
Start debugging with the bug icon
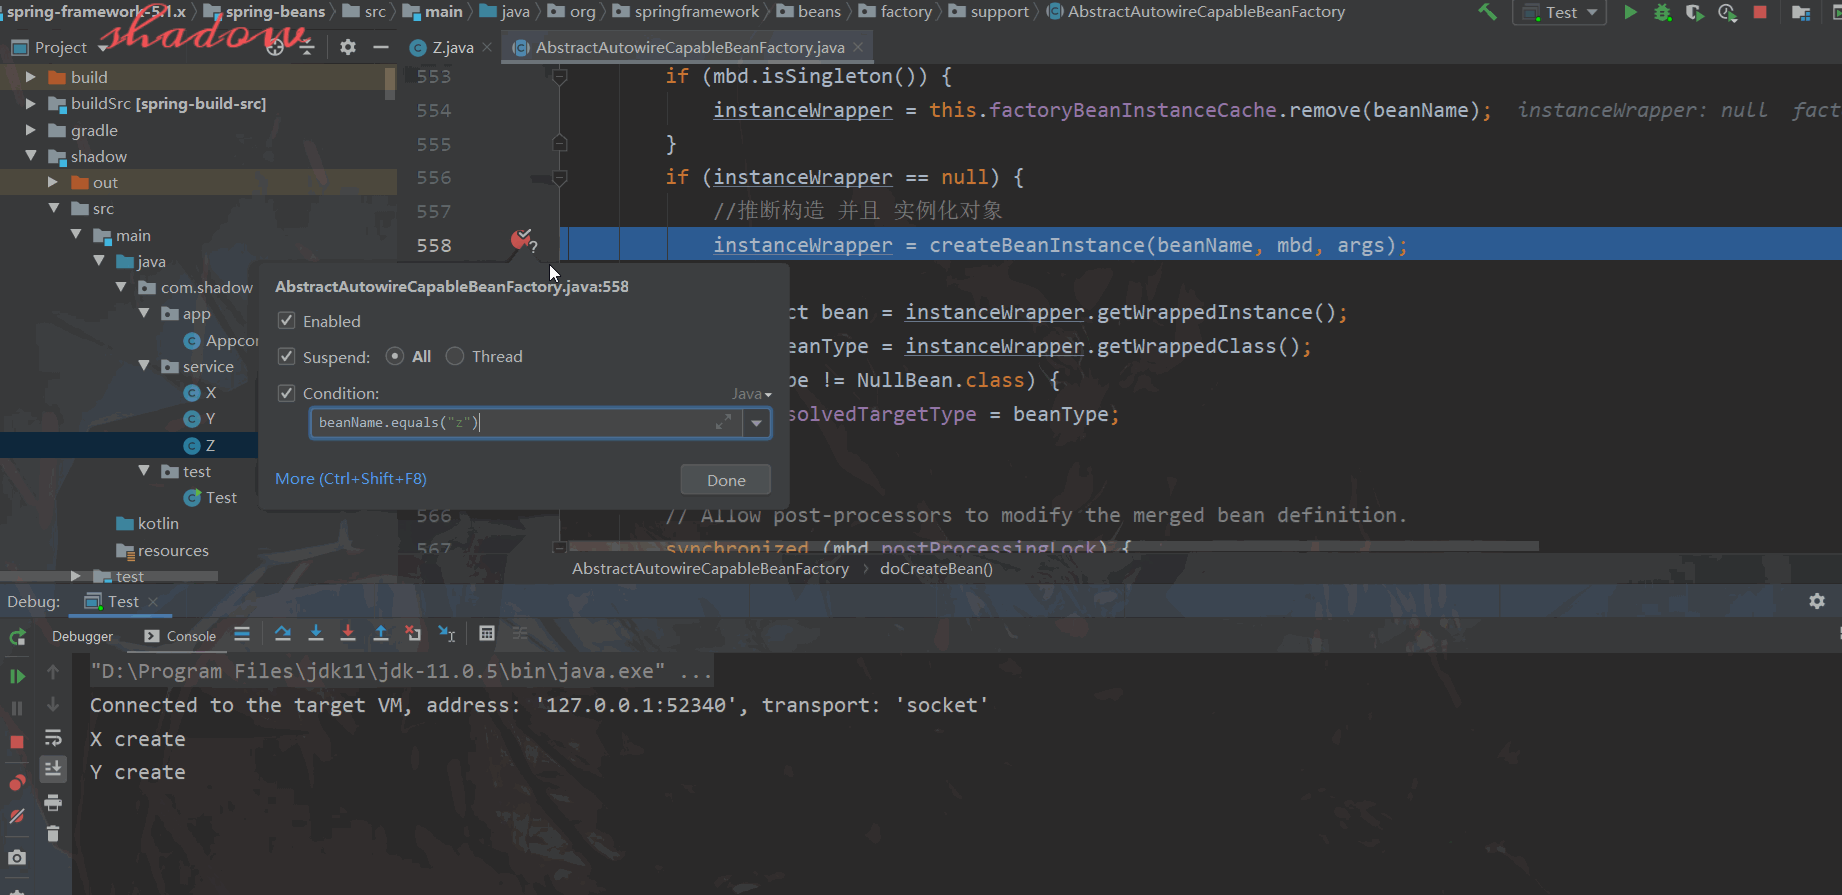[x=1663, y=12]
